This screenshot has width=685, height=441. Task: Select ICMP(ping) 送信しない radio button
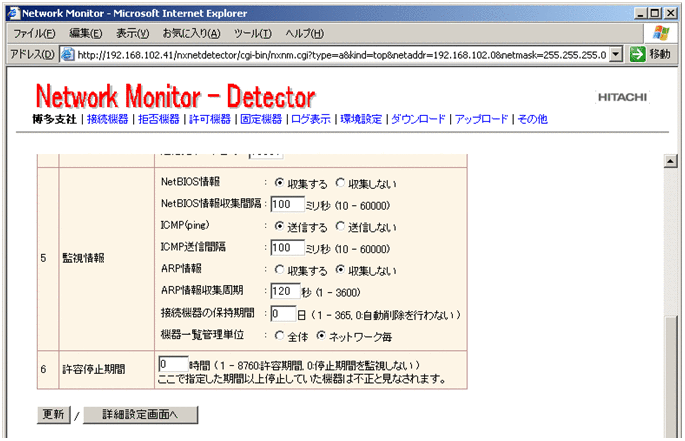[340, 226]
